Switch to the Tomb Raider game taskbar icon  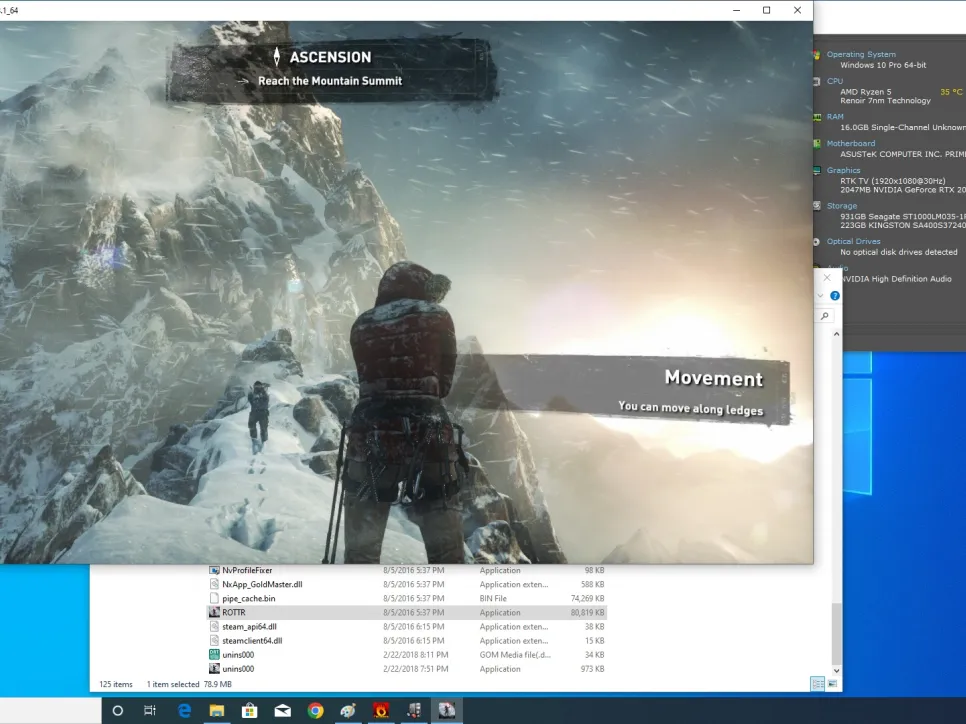447,710
